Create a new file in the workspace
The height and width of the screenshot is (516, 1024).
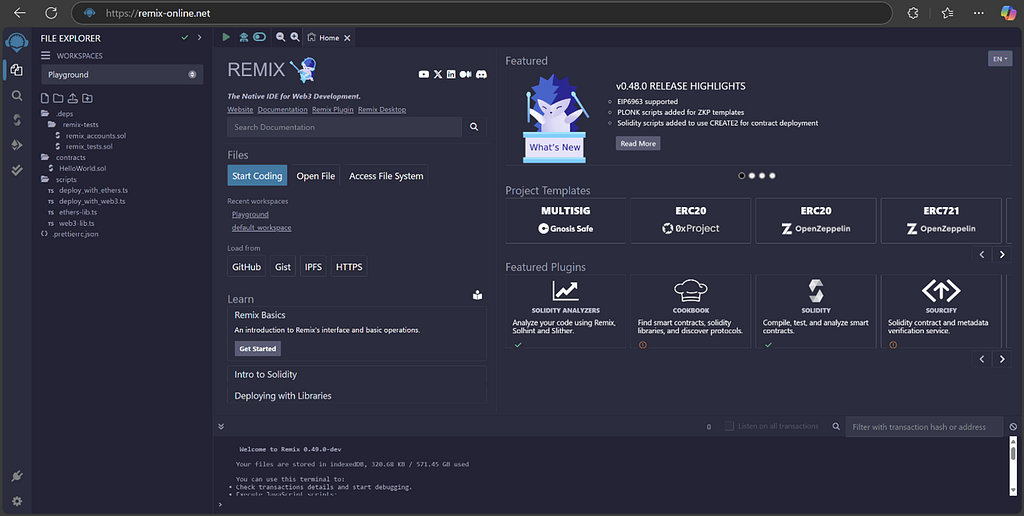point(45,99)
